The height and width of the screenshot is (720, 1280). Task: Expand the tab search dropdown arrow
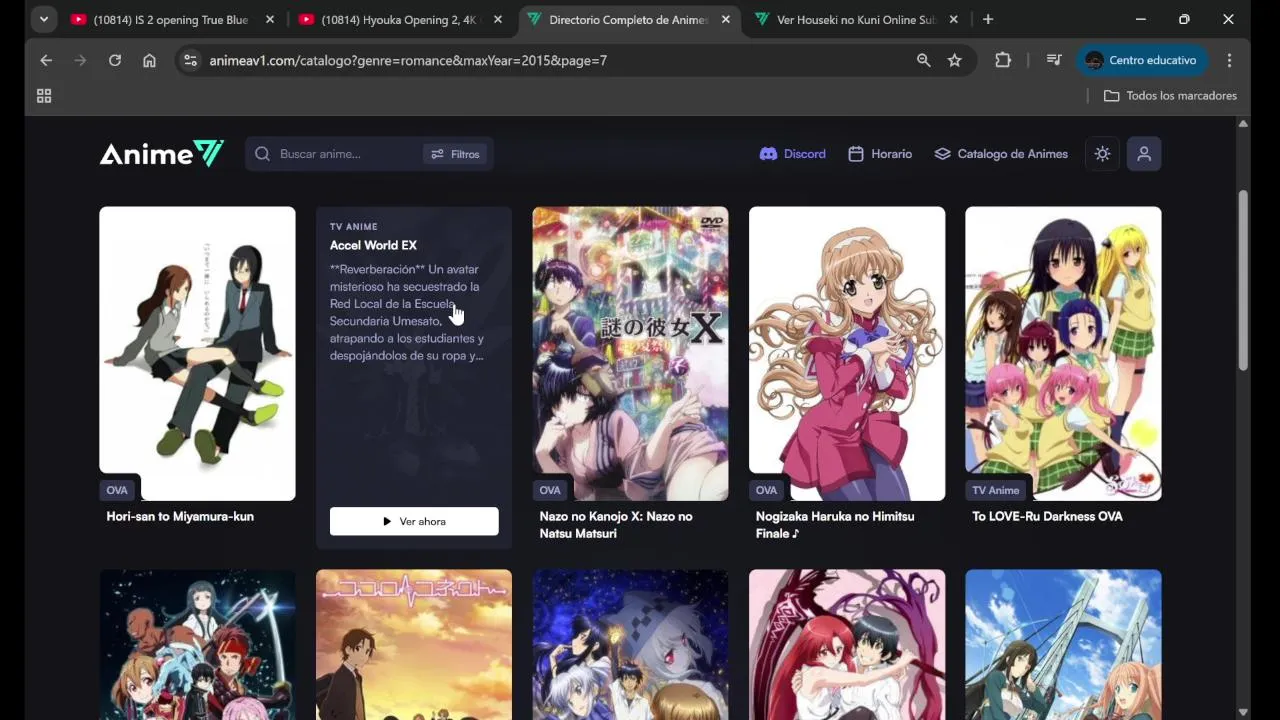(43, 19)
